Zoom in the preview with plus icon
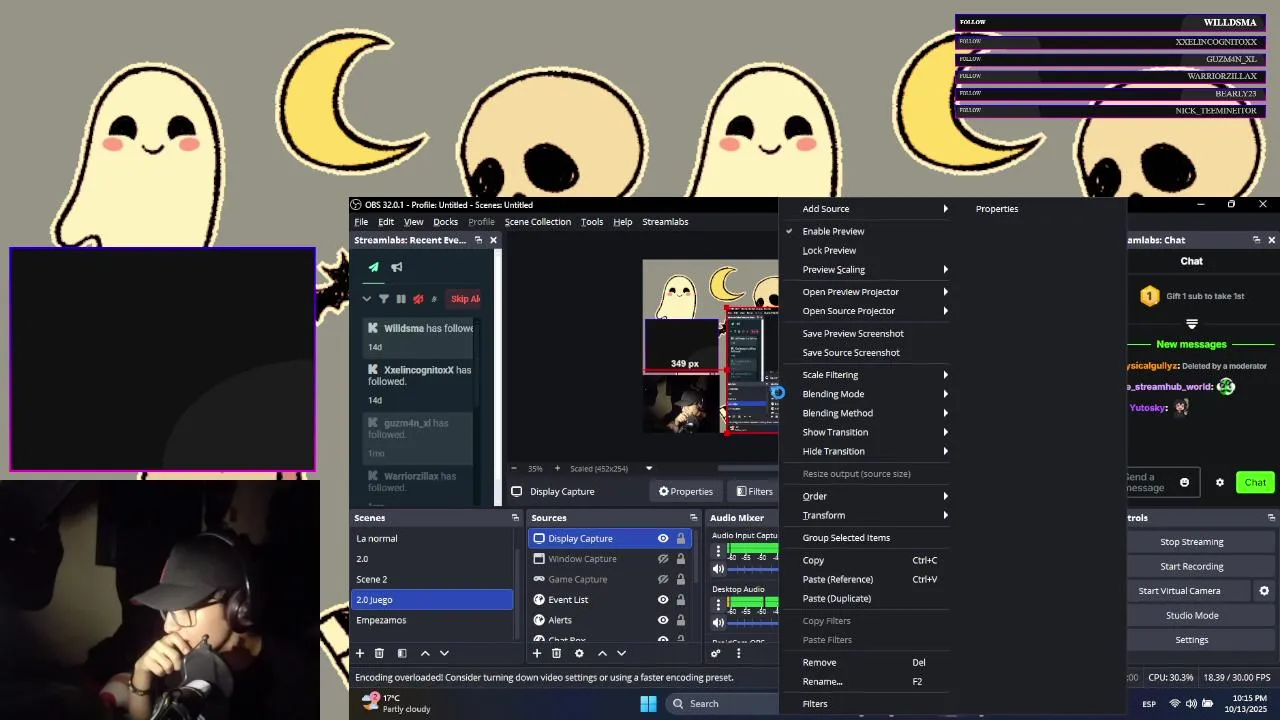This screenshot has height=720, width=1280. [557, 468]
